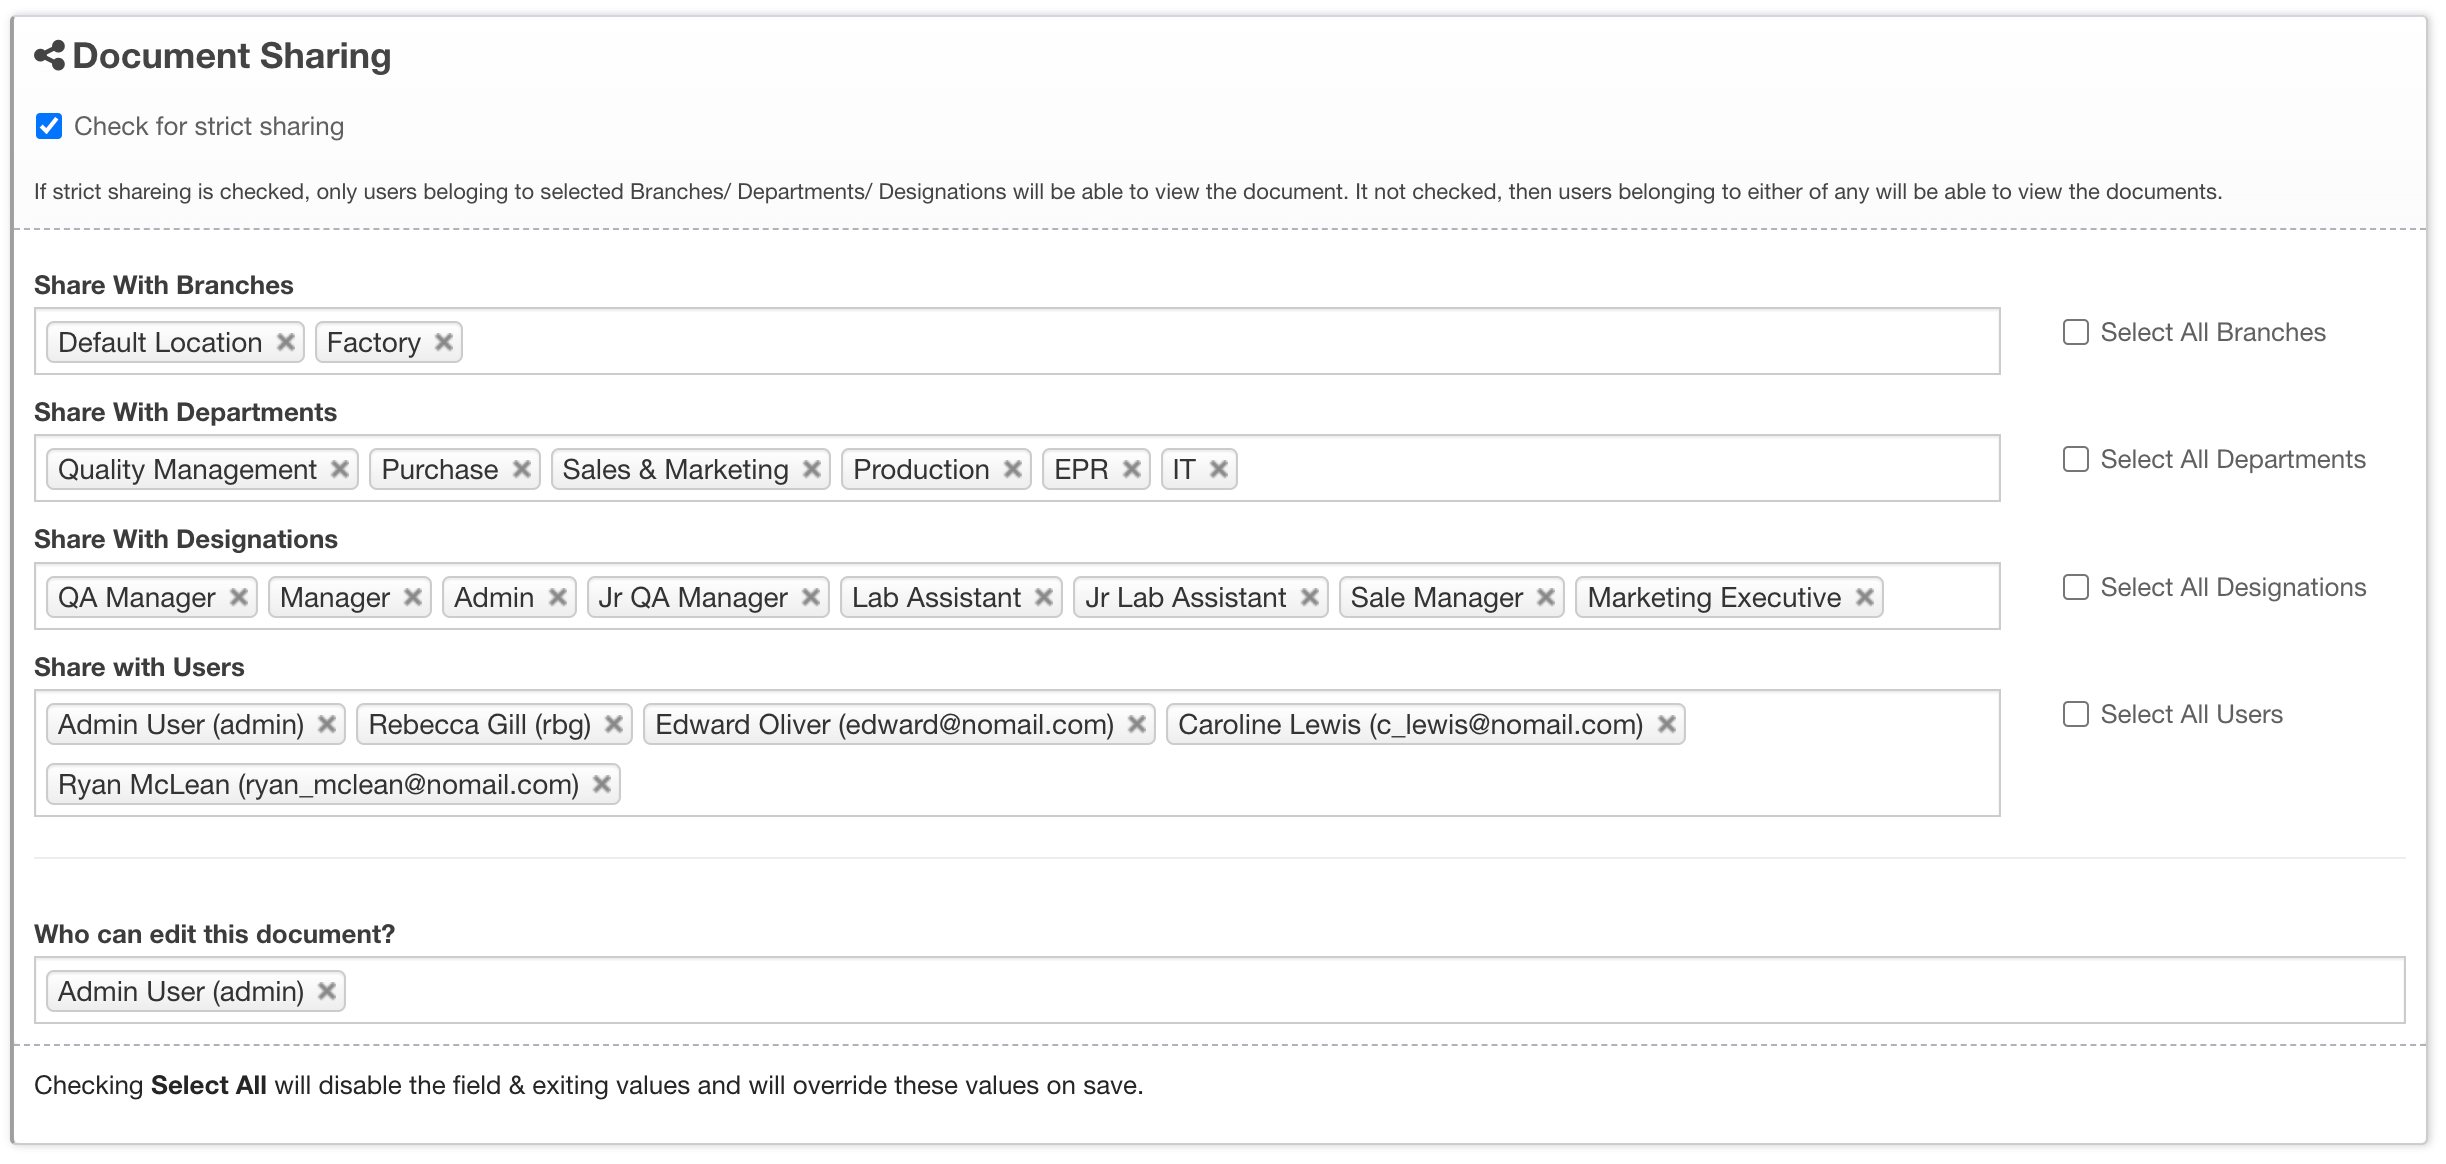The width and height of the screenshot is (2446, 1164).
Task: Remove the Jr QA Manager designation
Action: [x=811, y=597]
